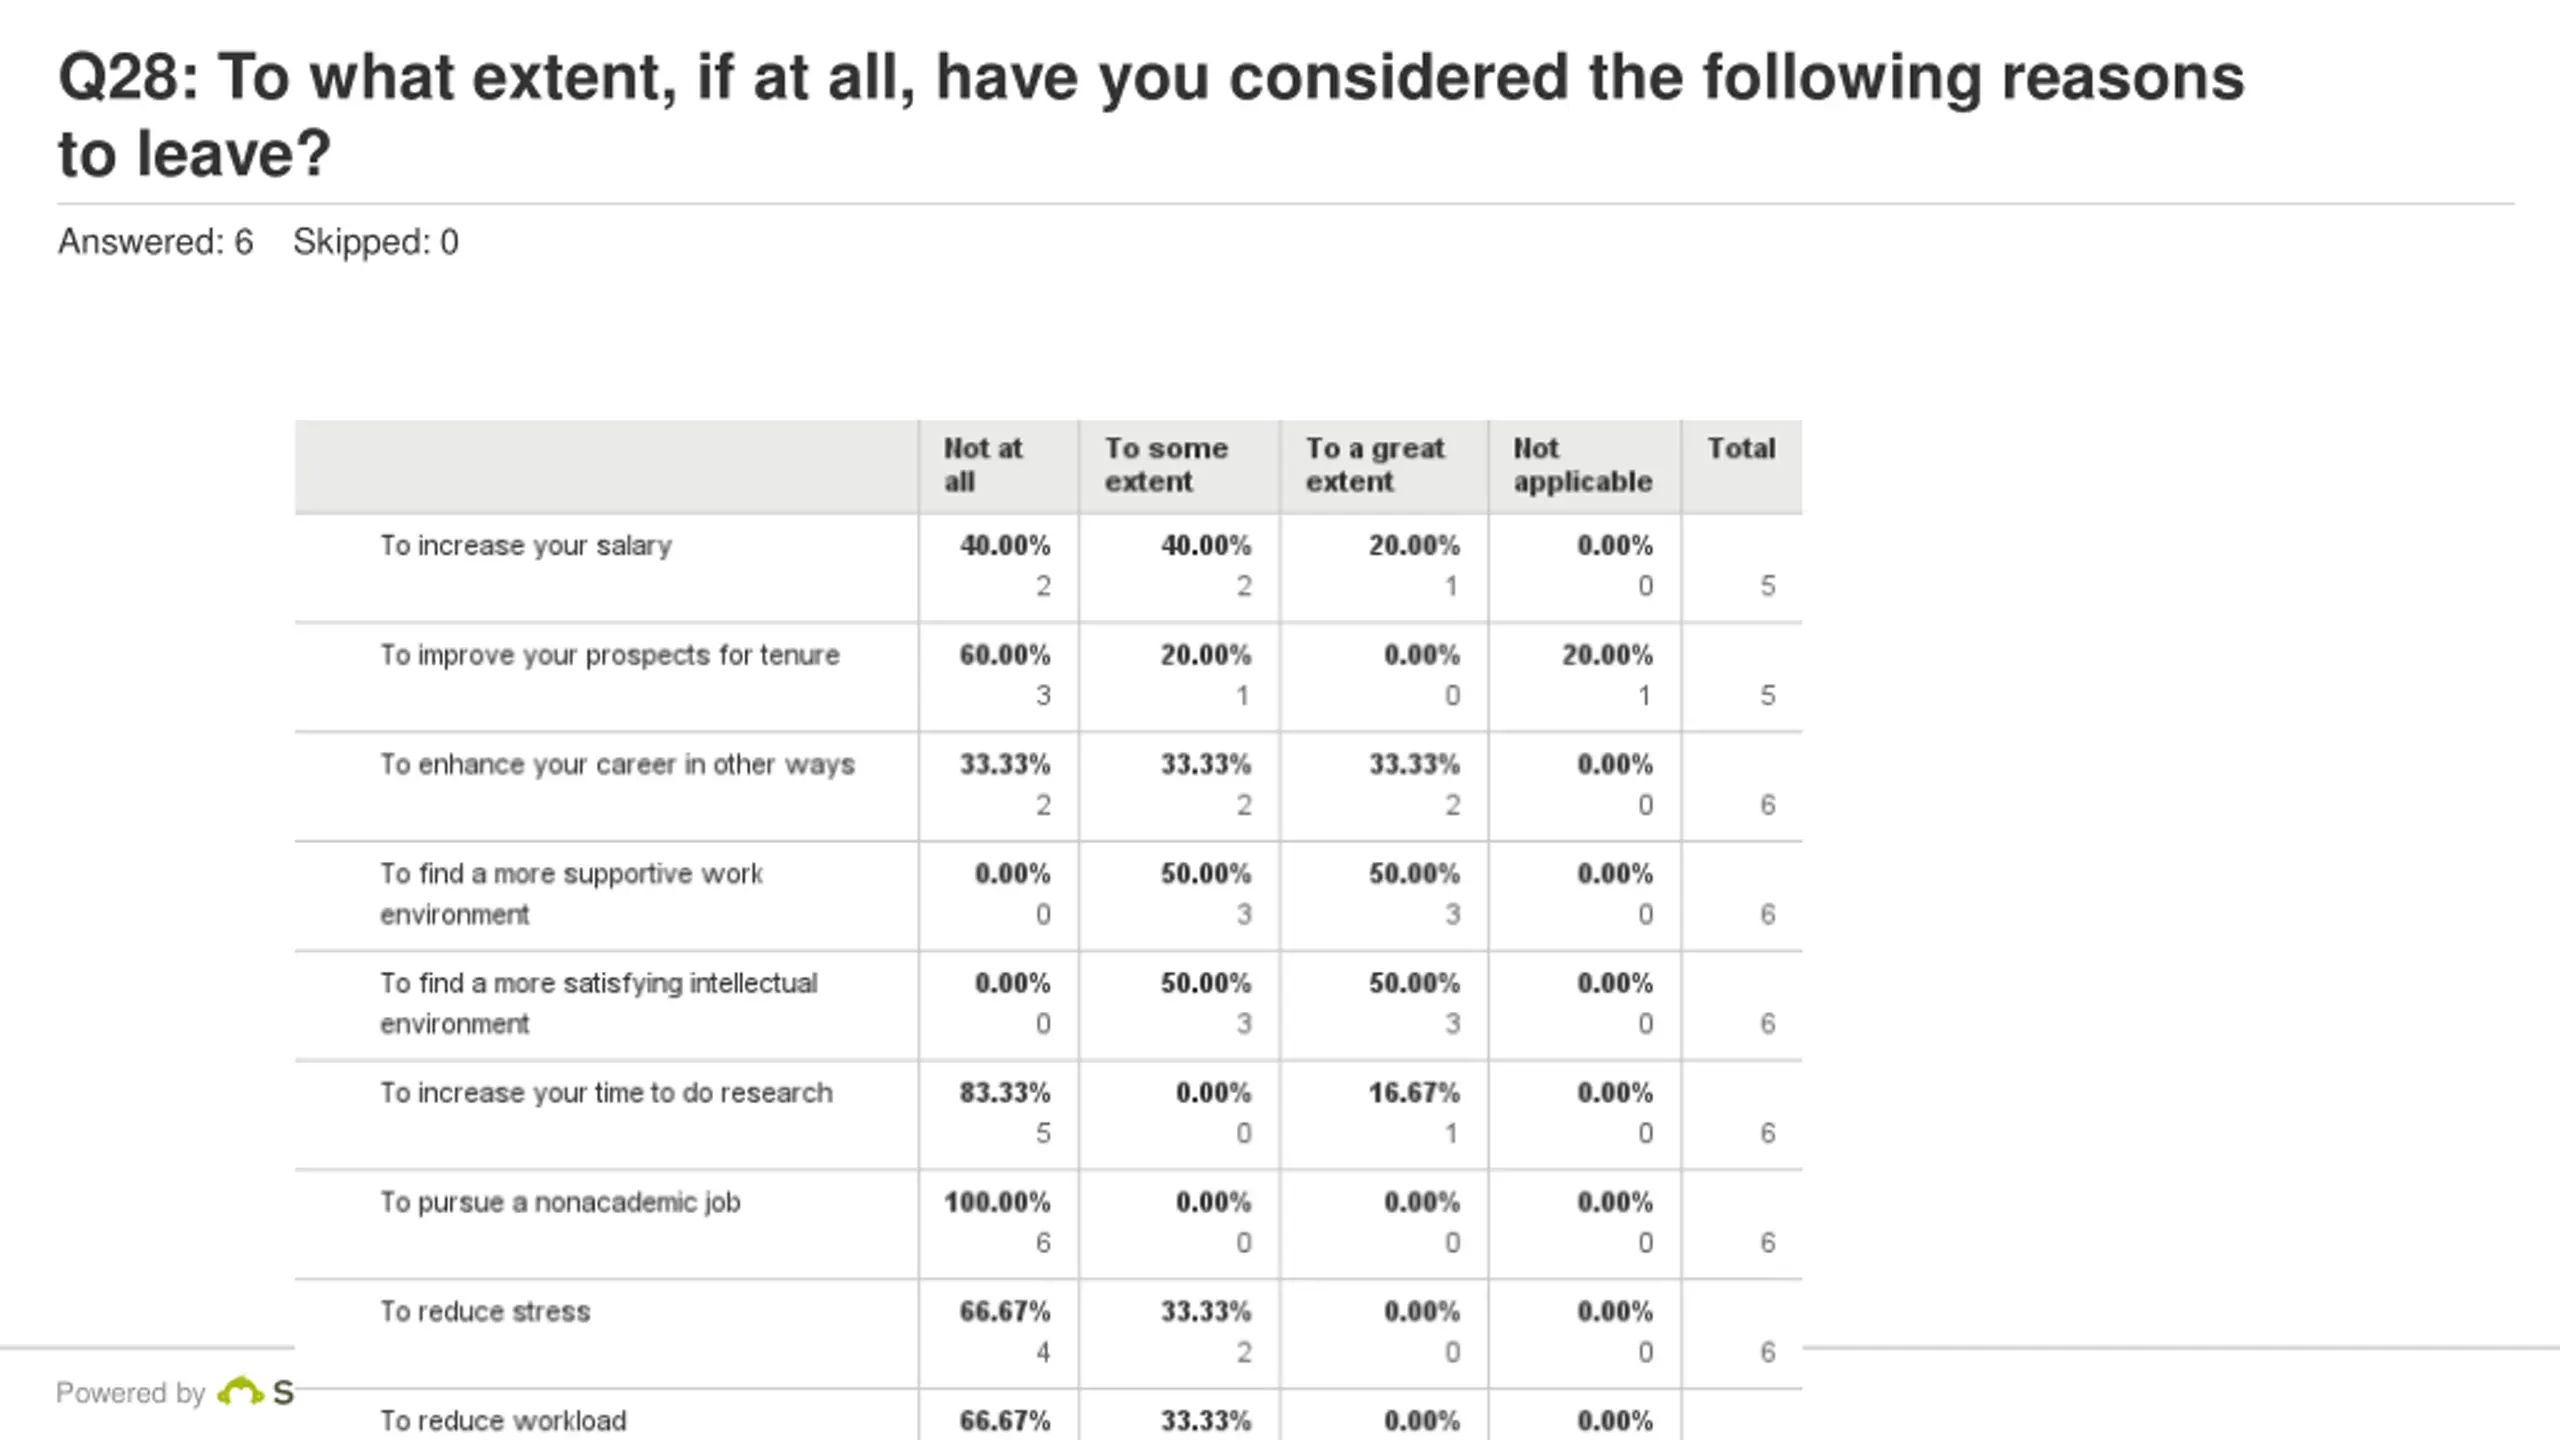The image size is (2560, 1440).
Task: Click the 'Powered by' footer text
Action: tap(130, 1393)
